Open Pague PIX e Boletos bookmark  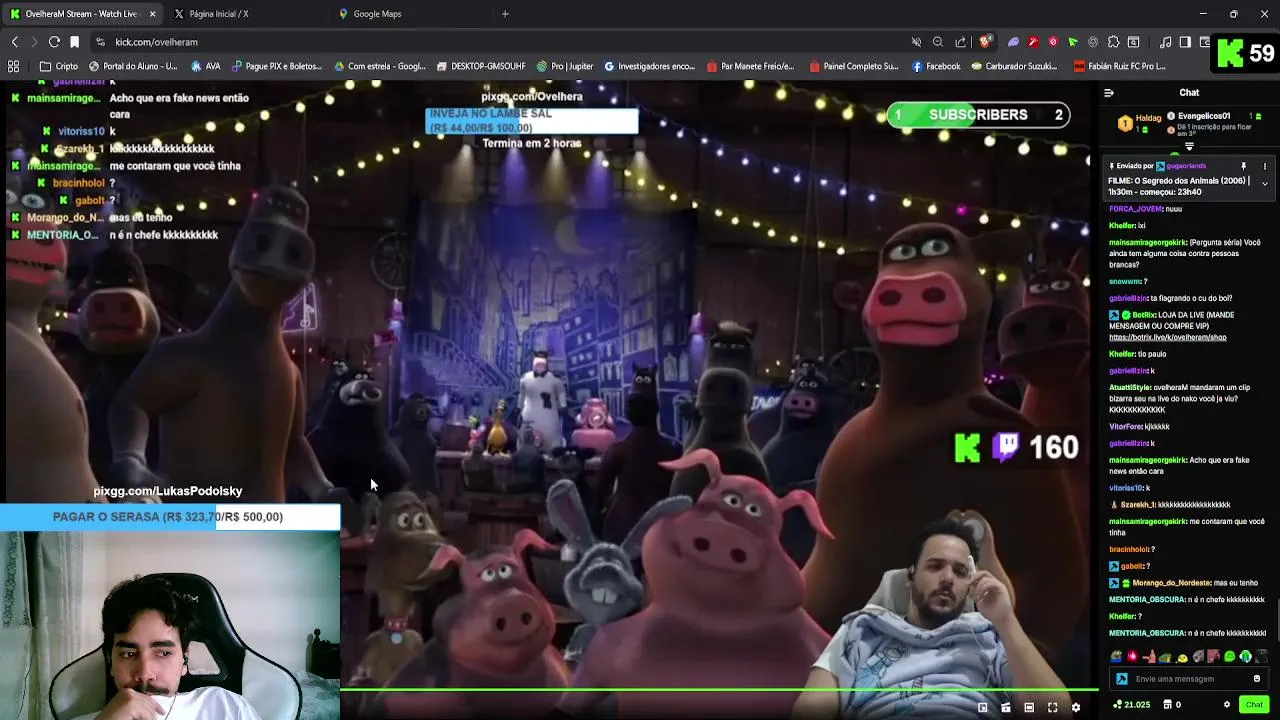tap(277, 66)
